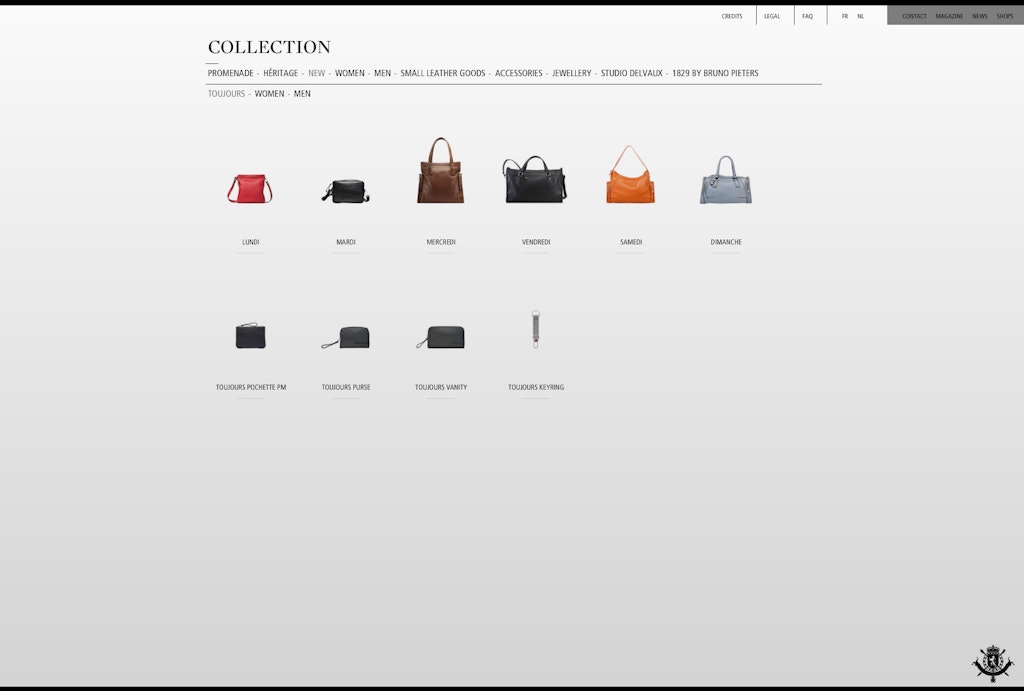Open the brown Mercredi tote image
1024x691 pixels.
(441, 172)
